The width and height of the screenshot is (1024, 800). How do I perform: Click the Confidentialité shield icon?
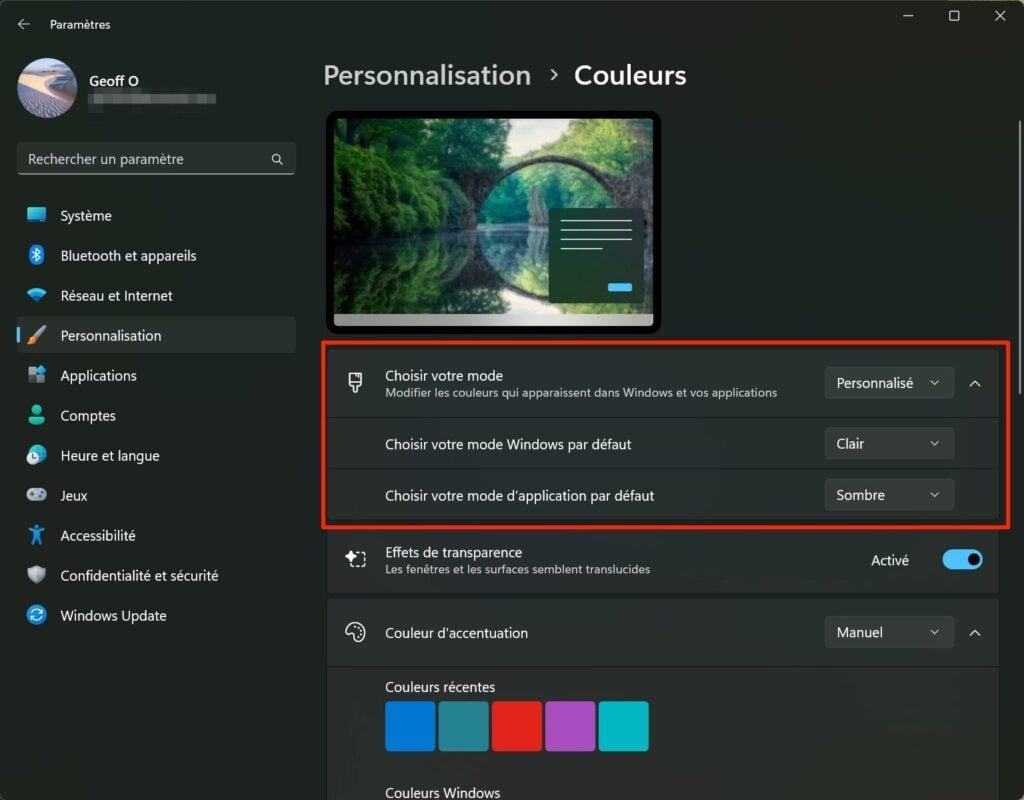(x=37, y=575)
